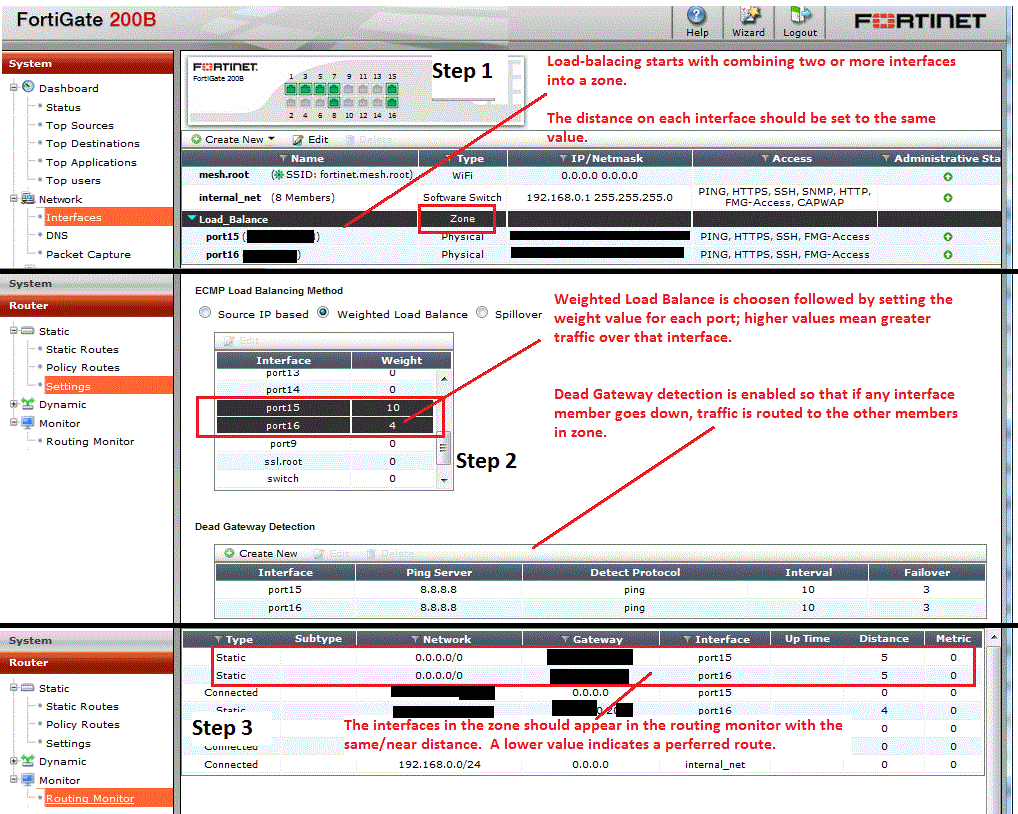This screenshot has width=1018, height=814.
Task: Collapse the Network tree node
Action: click(14, 199)
